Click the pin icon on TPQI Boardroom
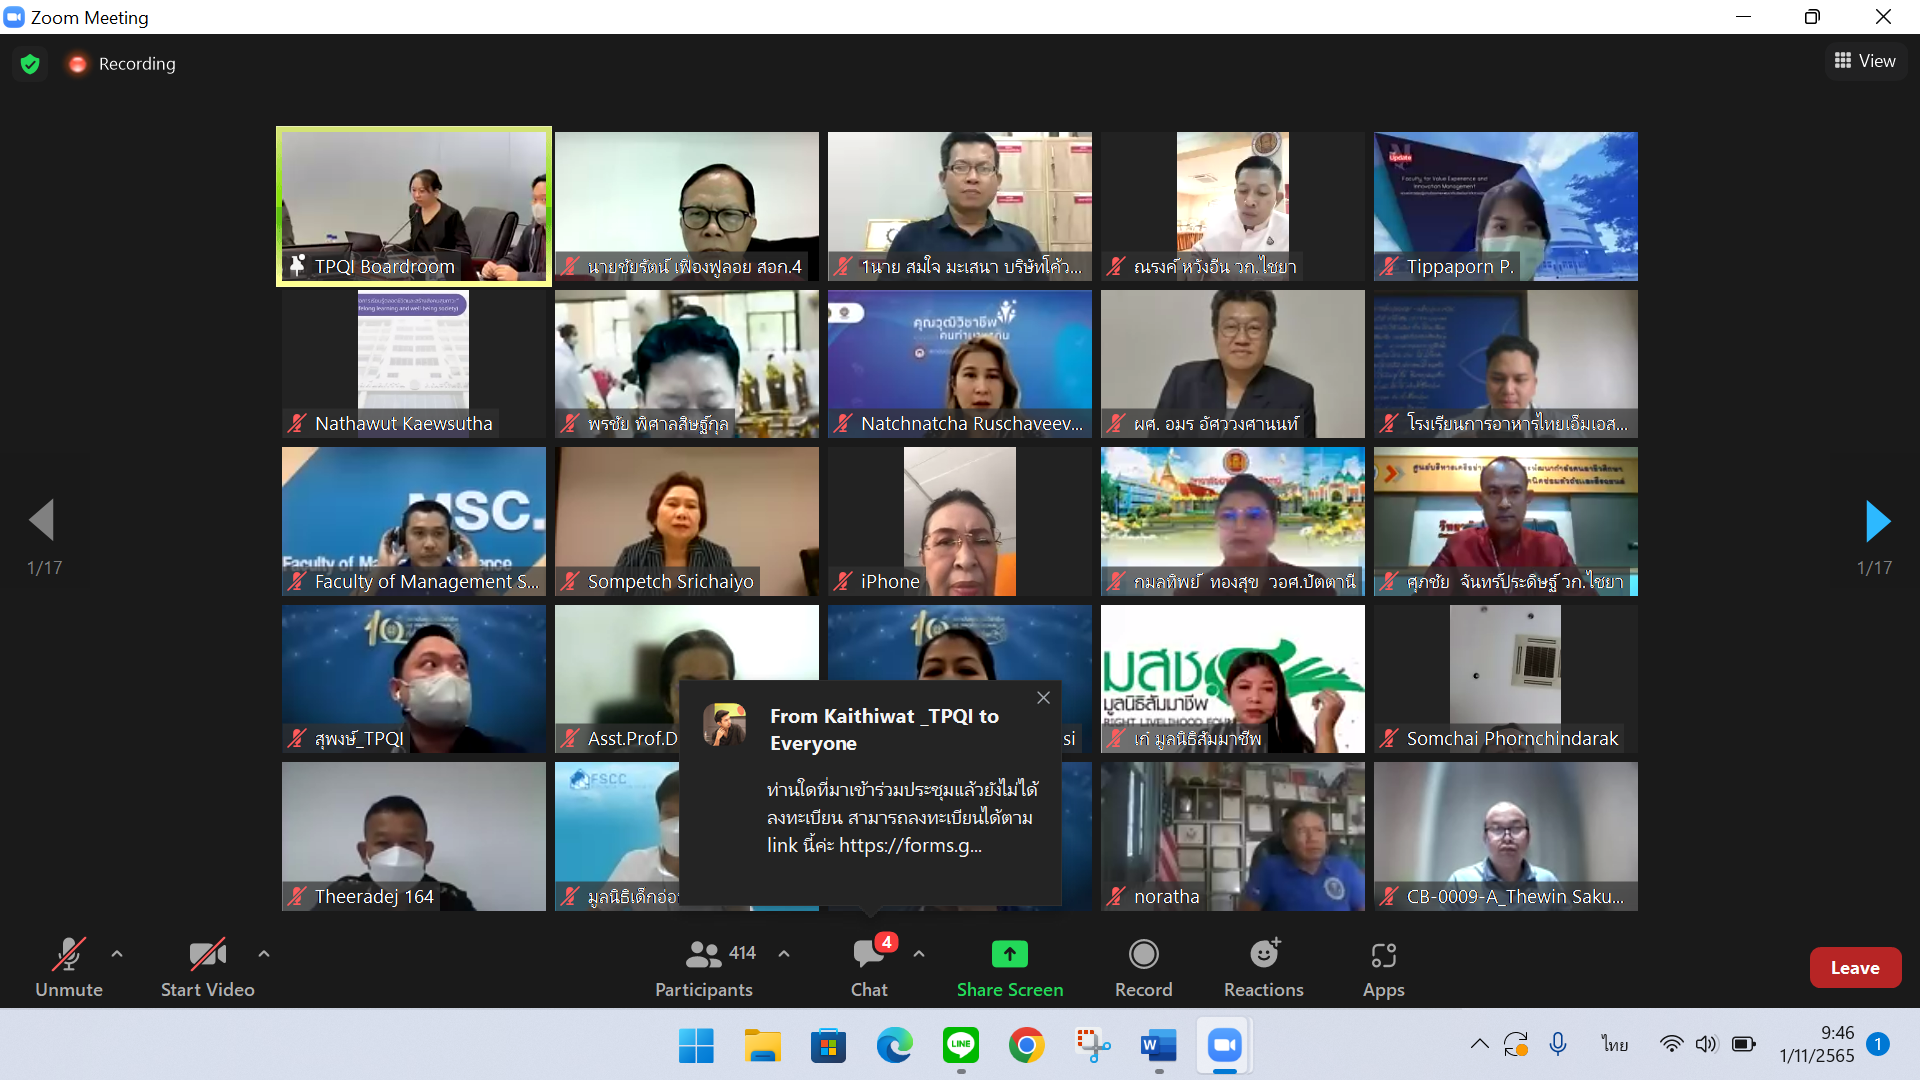 click(297, 265)
